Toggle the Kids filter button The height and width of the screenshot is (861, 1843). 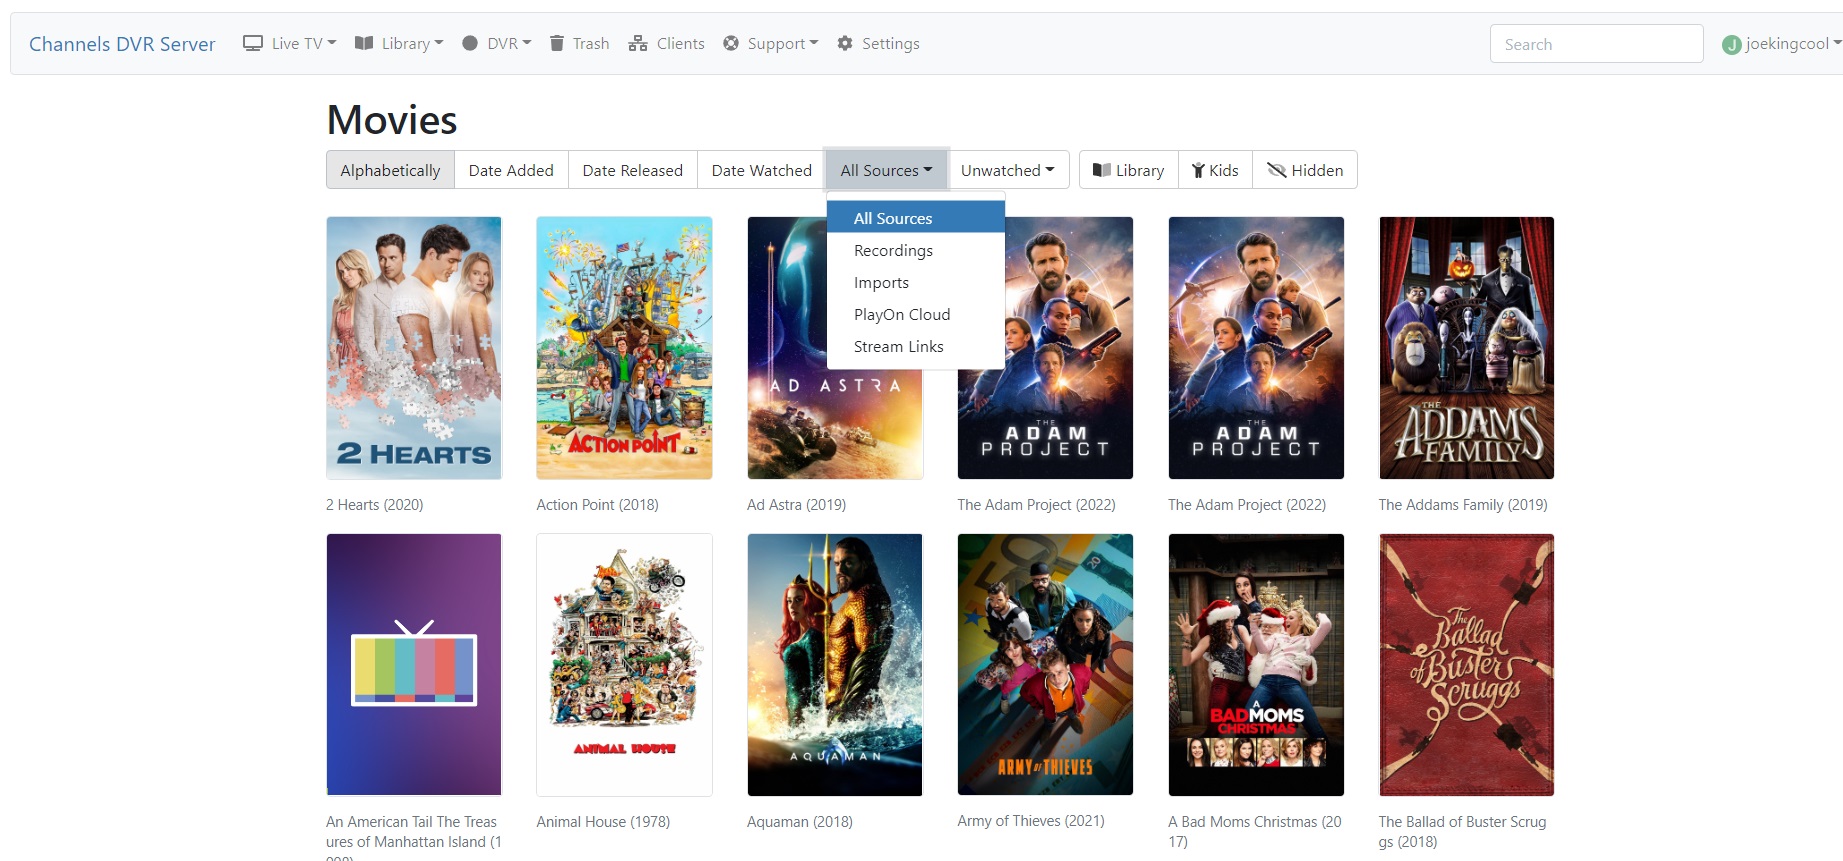click(x=1215, y=170)
